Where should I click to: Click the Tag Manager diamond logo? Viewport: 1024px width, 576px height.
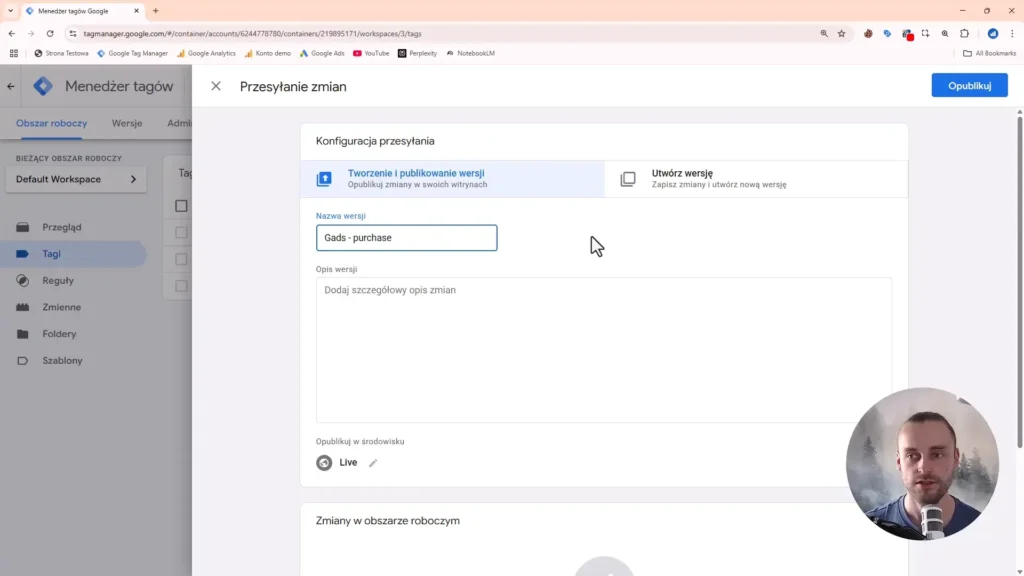43,86
